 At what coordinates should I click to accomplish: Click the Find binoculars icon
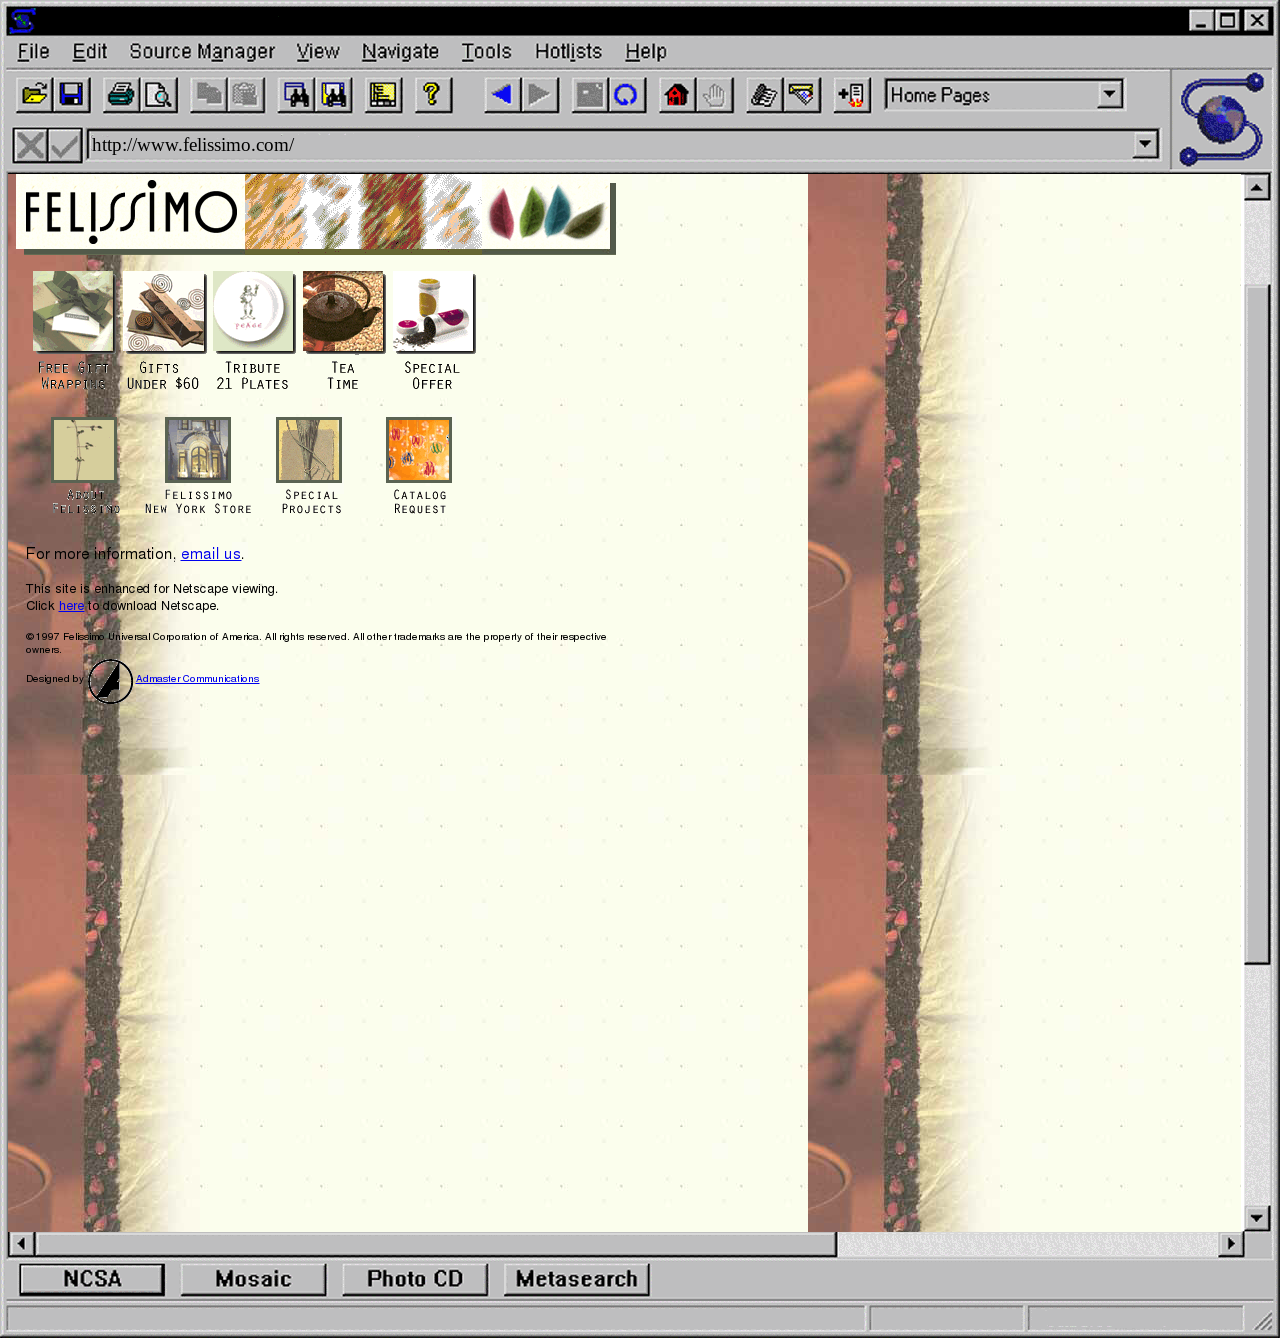296,95
